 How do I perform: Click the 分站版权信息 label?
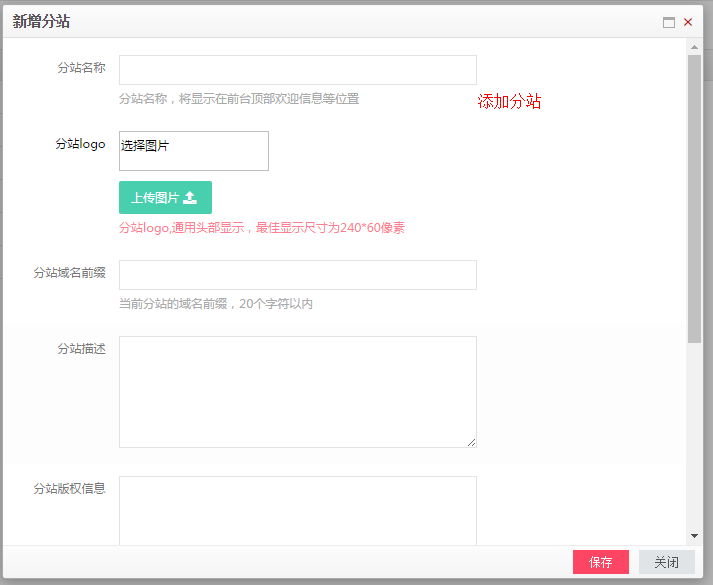70,489
